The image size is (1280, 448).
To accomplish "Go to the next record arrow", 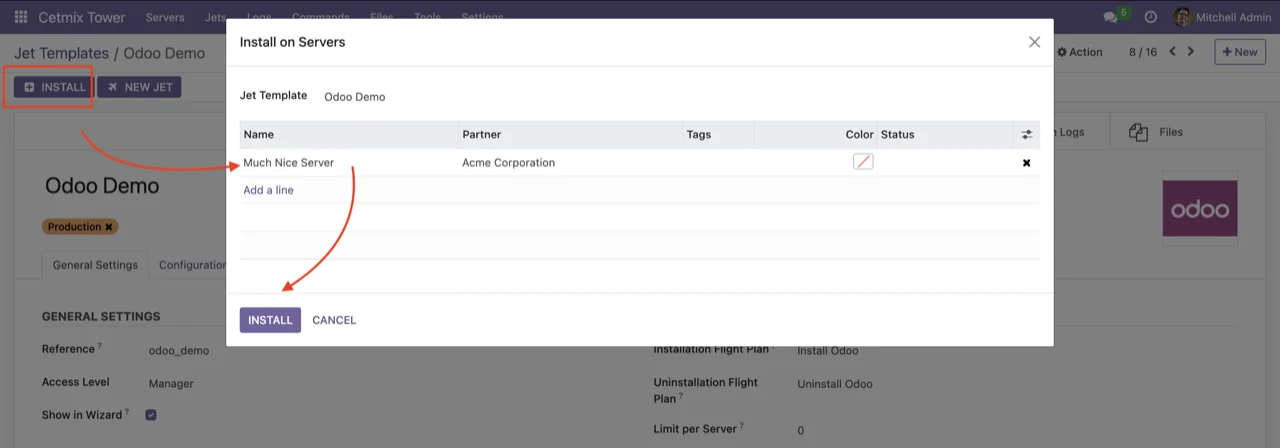I will (x=1190, y=52).
